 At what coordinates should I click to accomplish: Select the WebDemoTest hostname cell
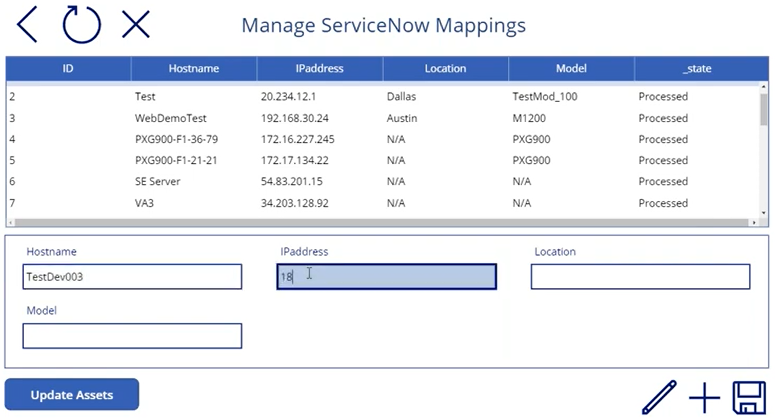[171, 118]
